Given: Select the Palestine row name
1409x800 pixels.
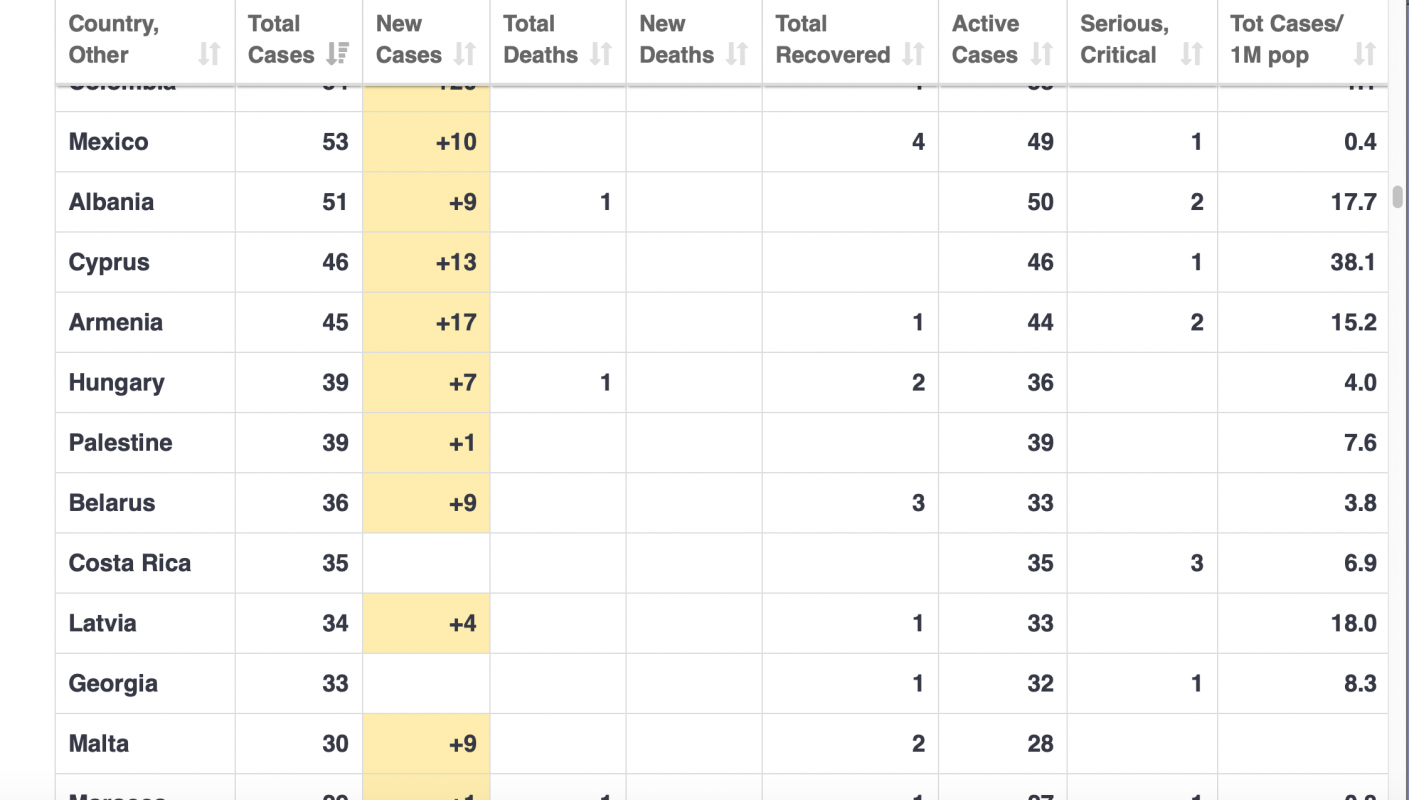Looking at the screenshot, I should tap(120, 443).
